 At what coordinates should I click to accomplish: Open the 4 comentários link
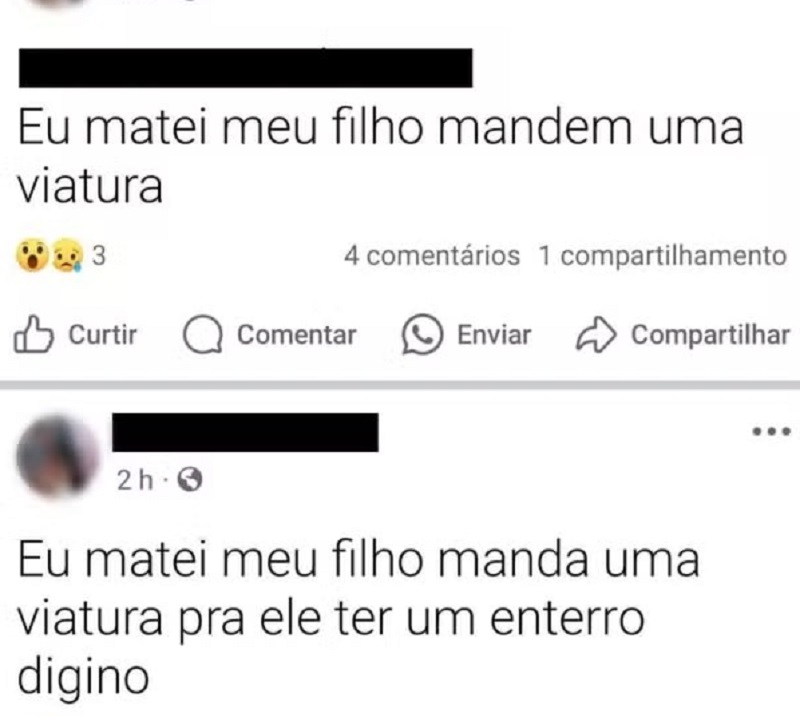click(432, 256)
